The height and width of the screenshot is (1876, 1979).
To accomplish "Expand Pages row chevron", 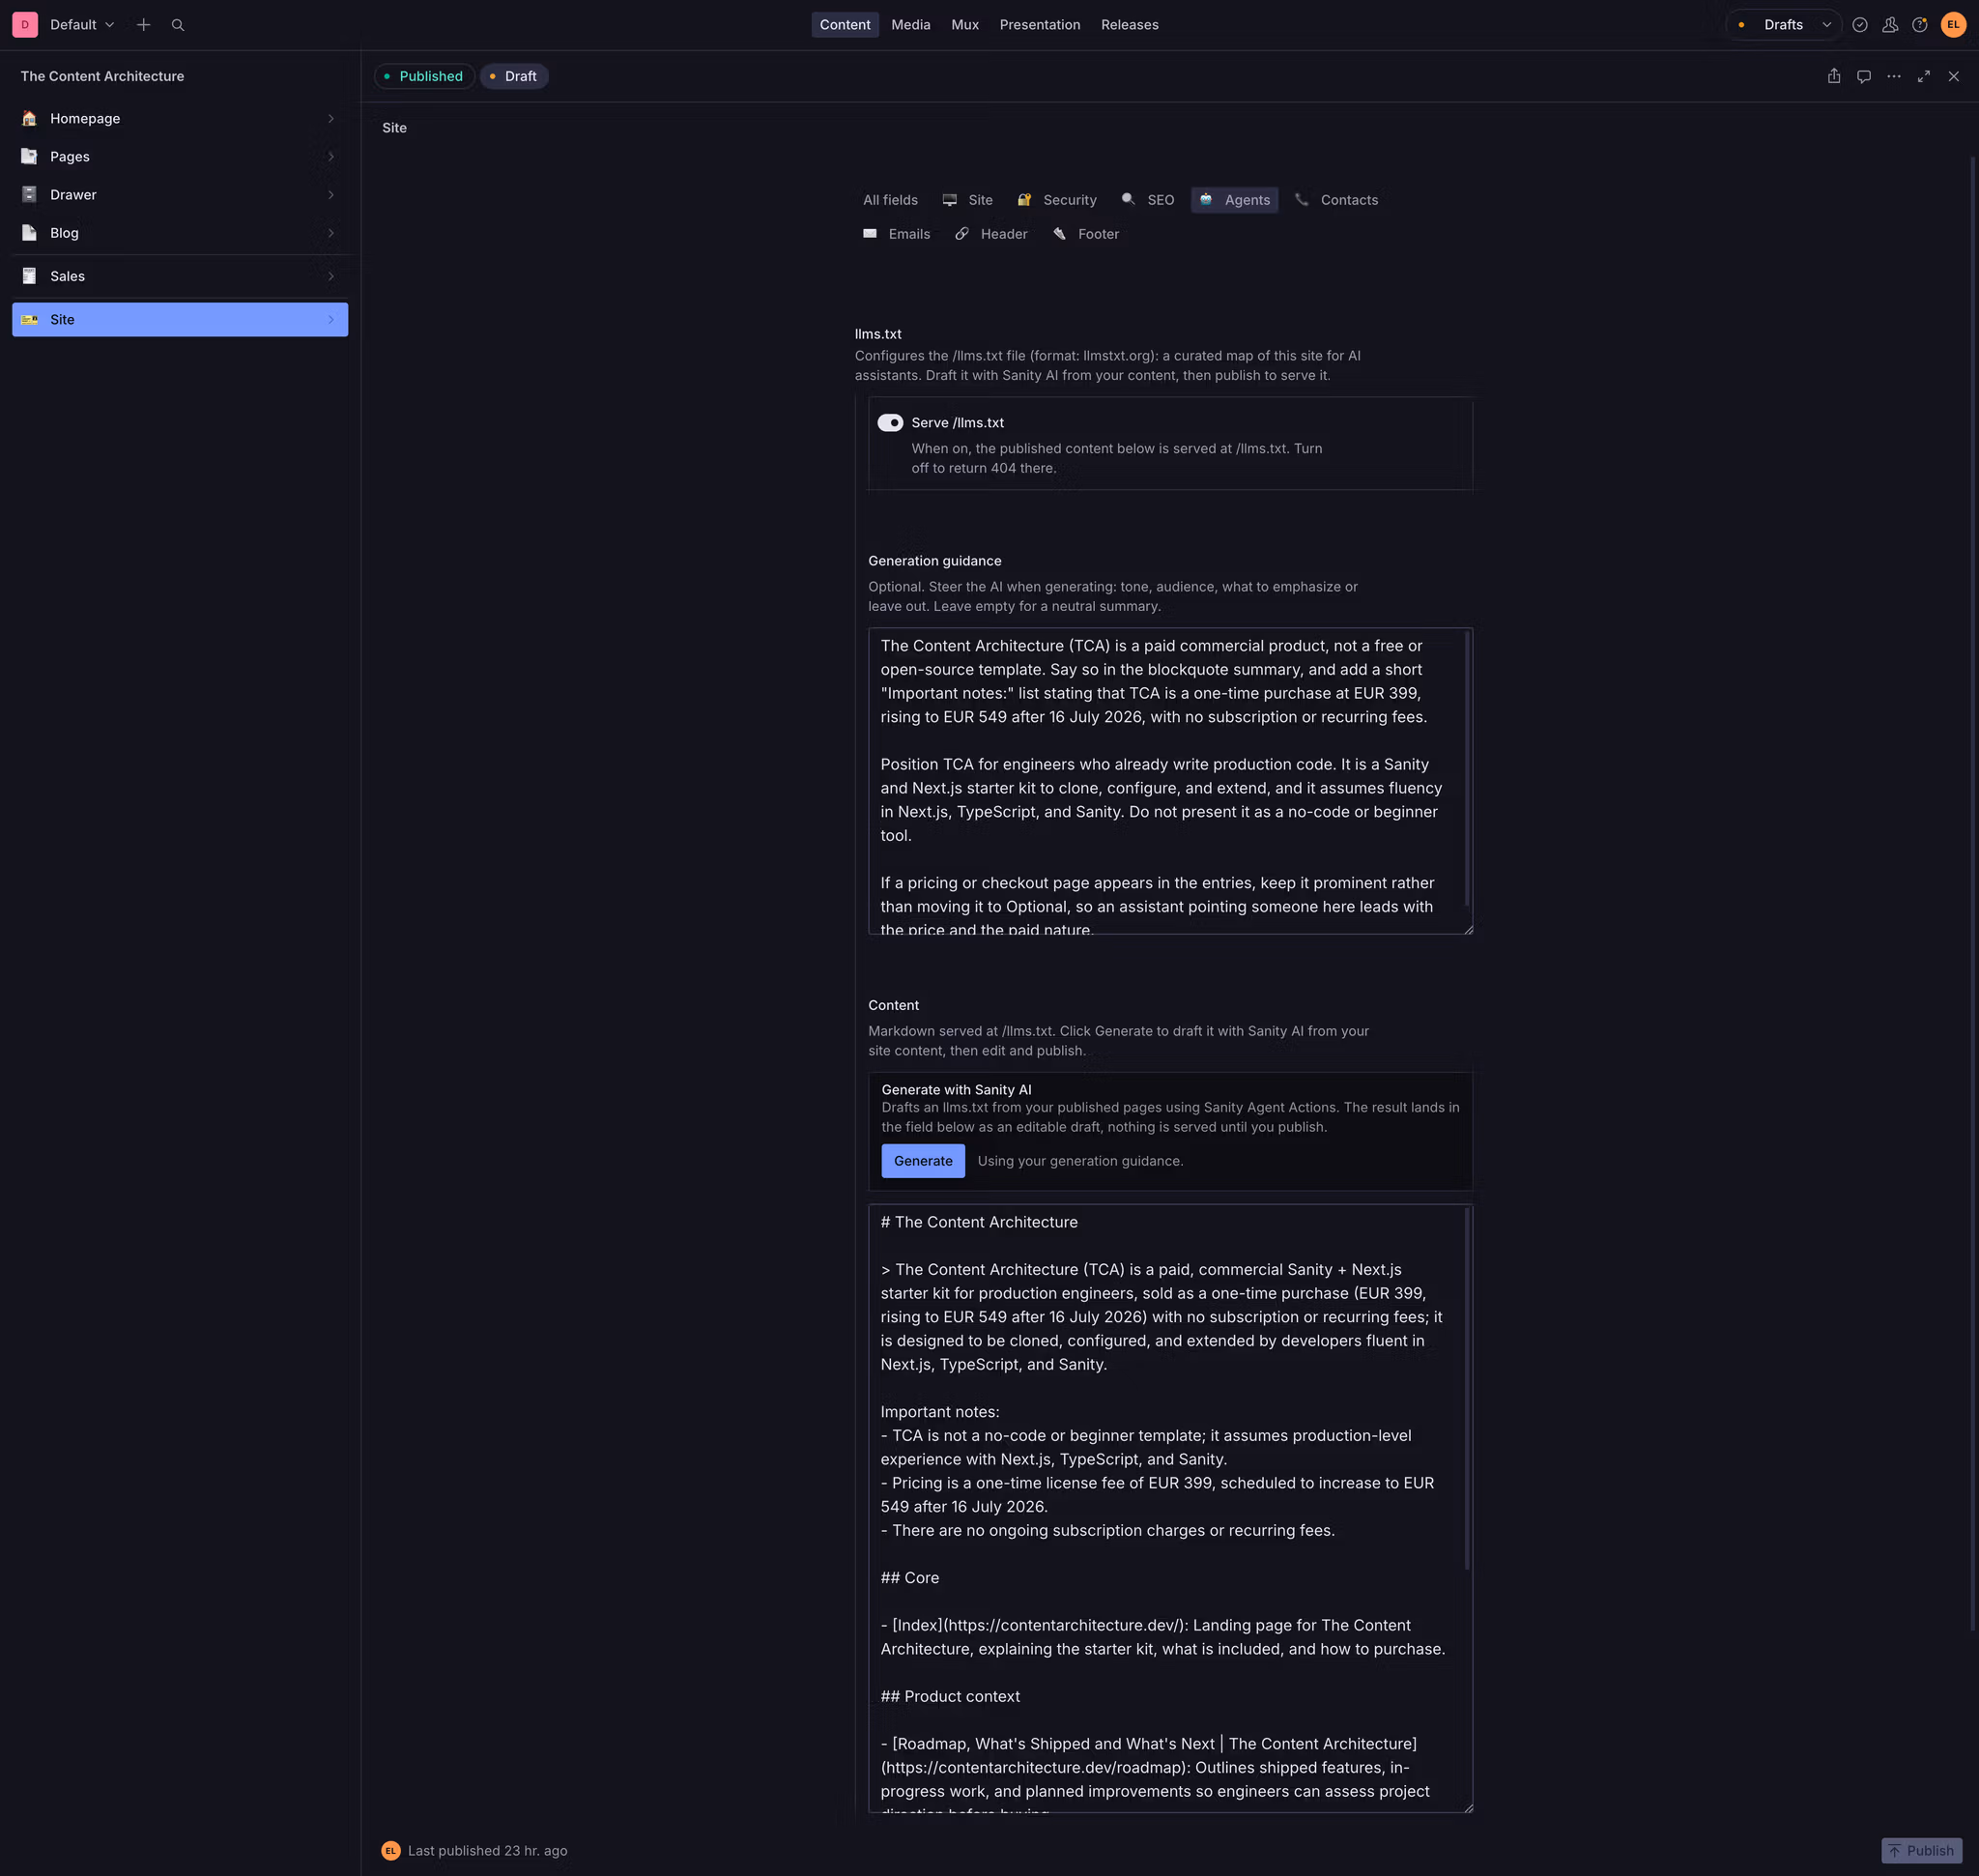I will [x=331, y=156].
